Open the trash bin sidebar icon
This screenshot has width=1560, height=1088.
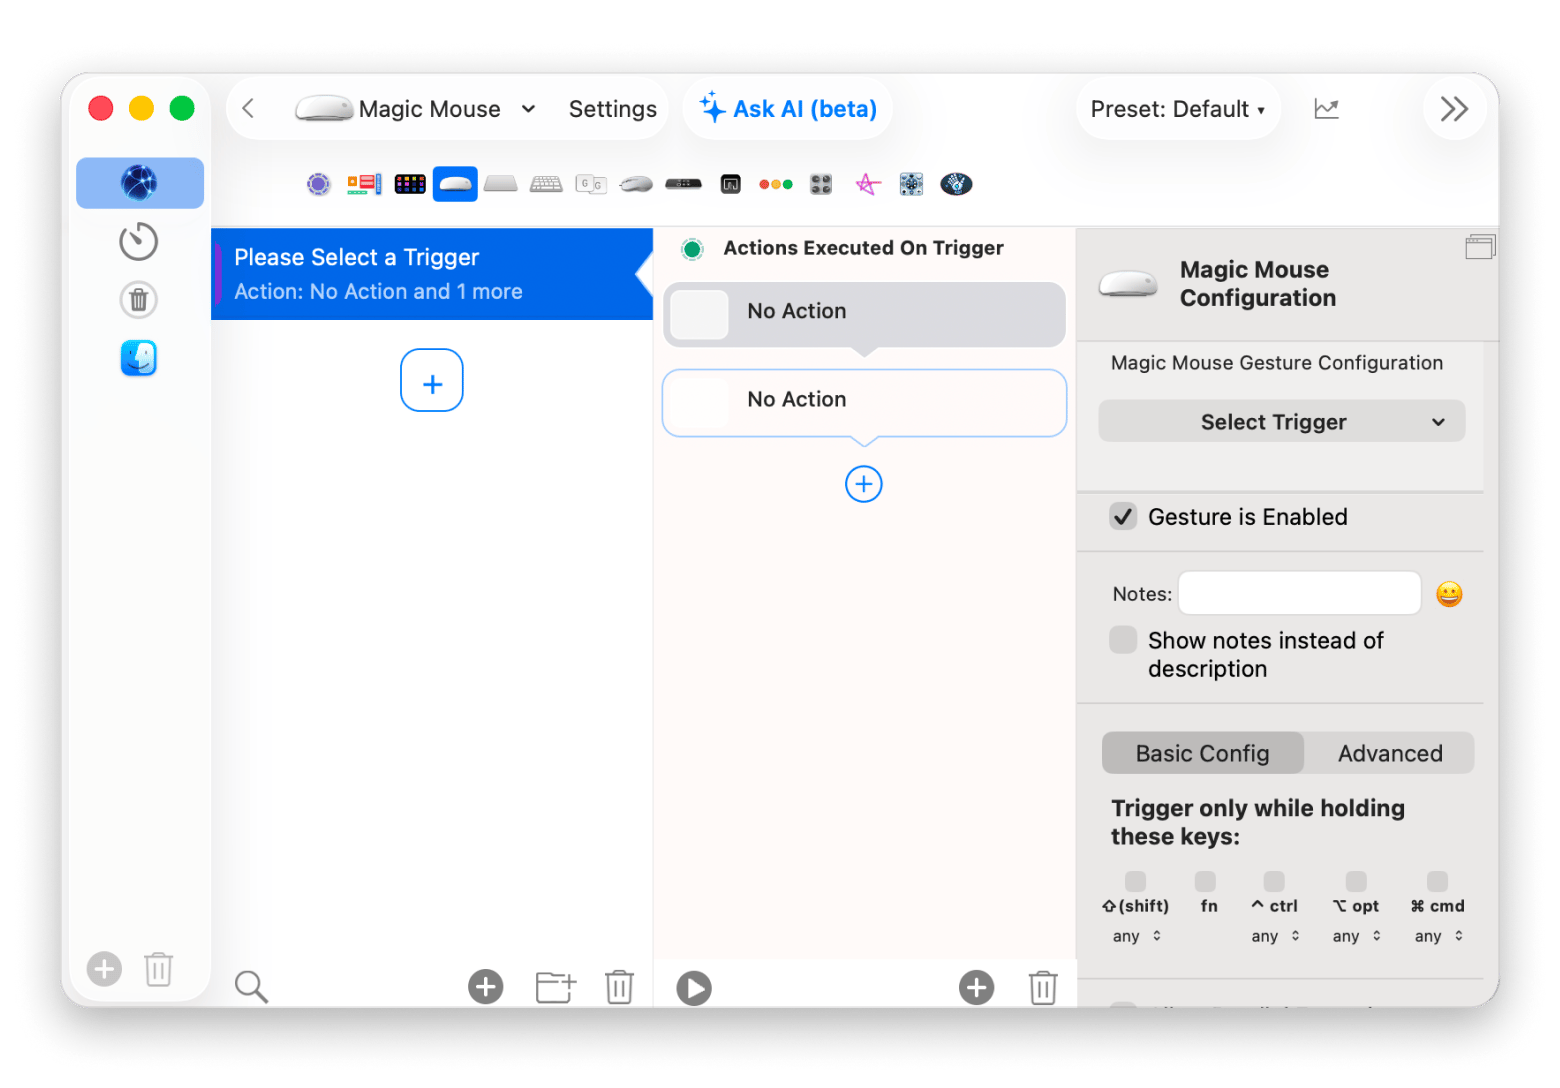point(139,299)
